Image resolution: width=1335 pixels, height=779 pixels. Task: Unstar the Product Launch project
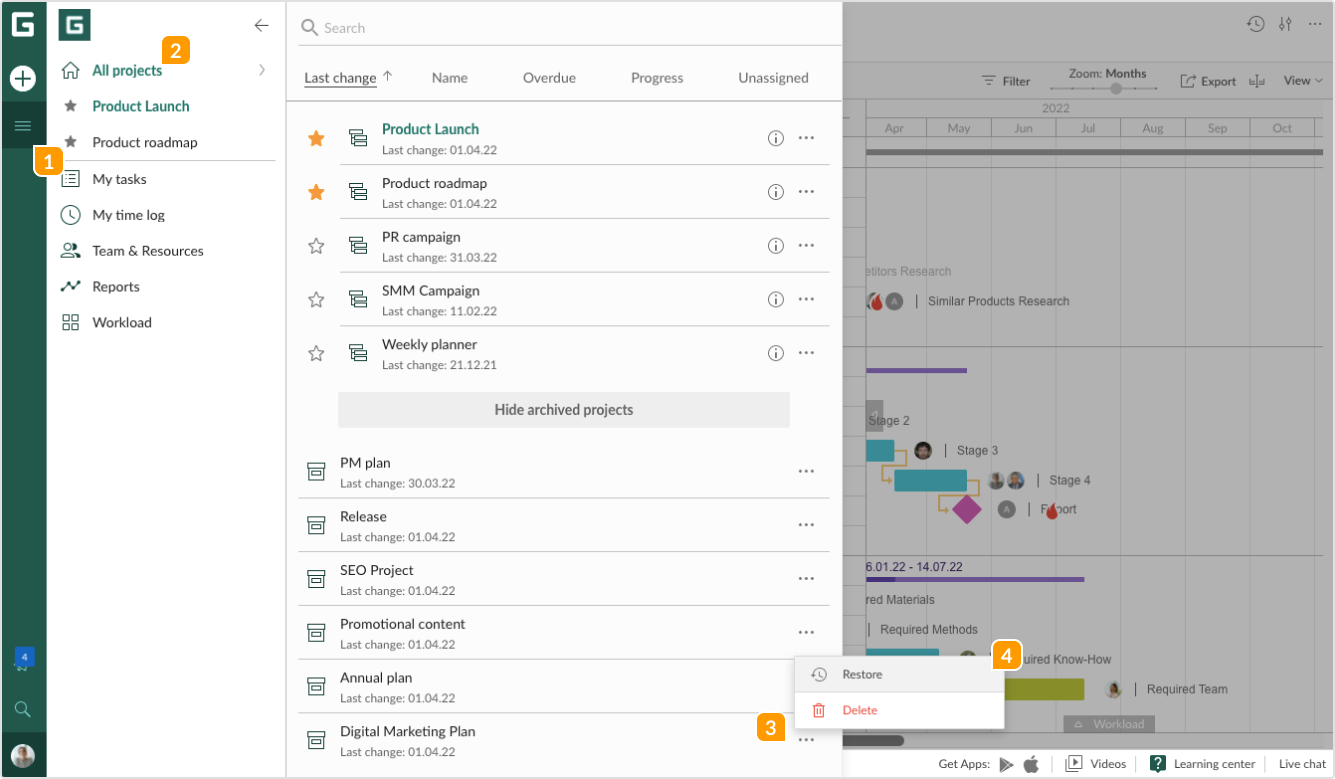pyautogui.click(x=316, y=139)
